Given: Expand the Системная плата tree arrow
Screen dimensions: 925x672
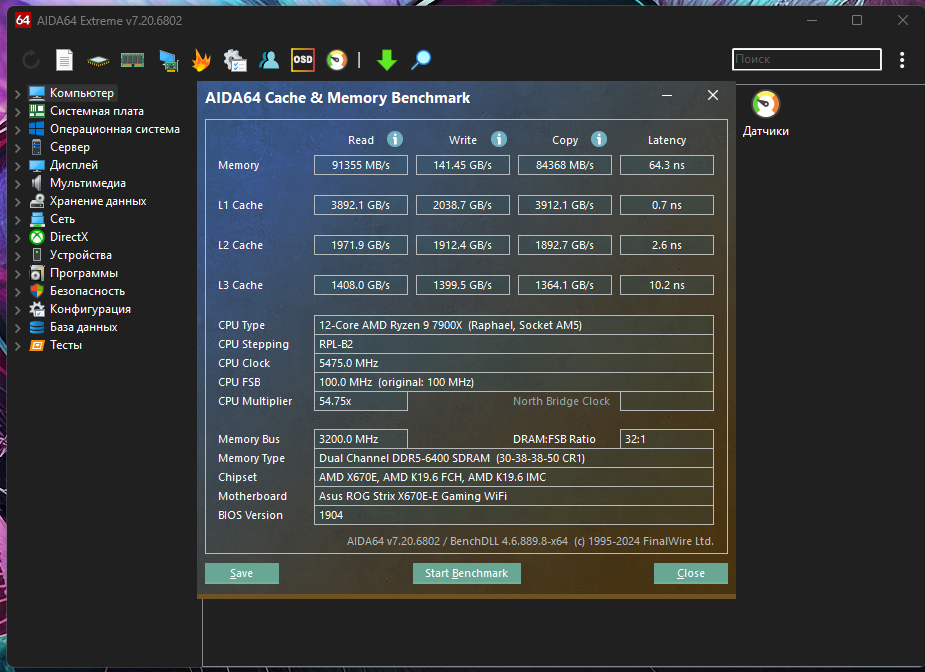Looking at the screenshot, I should [x=17, y=112].
